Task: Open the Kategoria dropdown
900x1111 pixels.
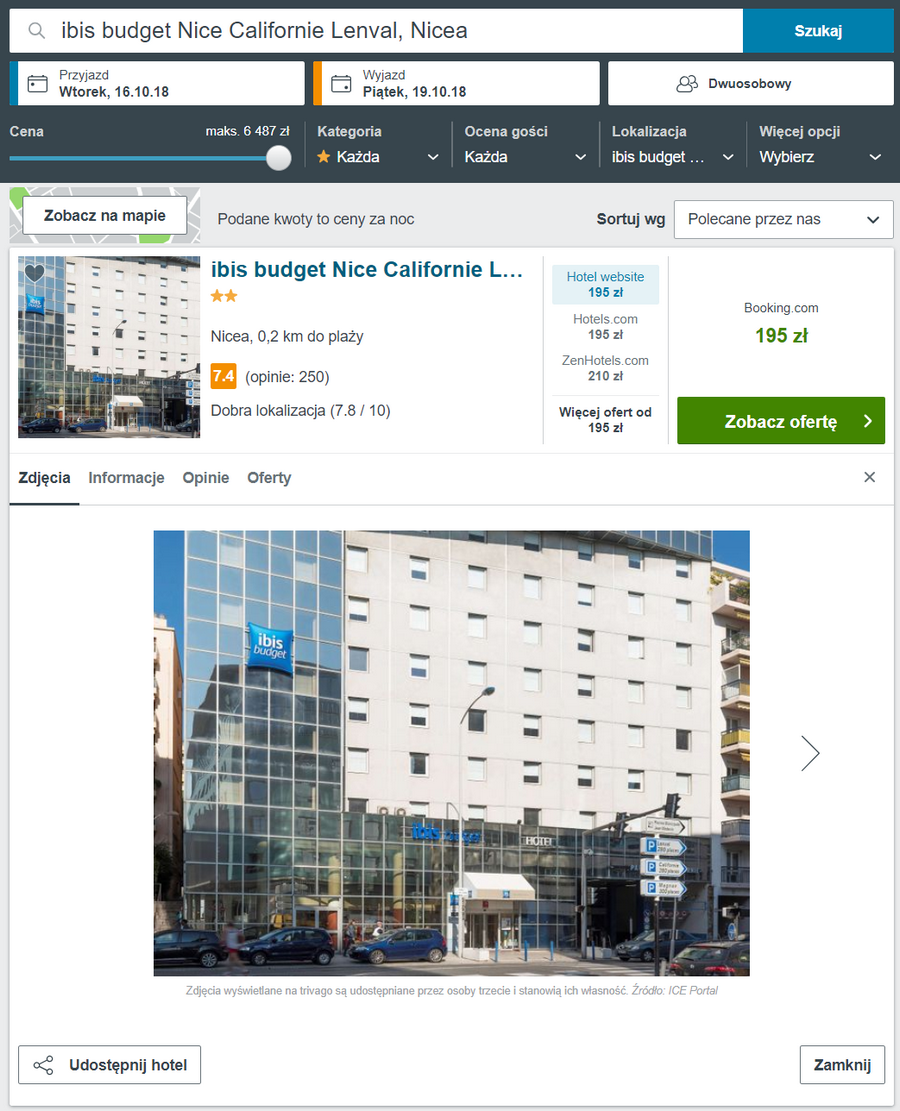Action: click(378, 157)
